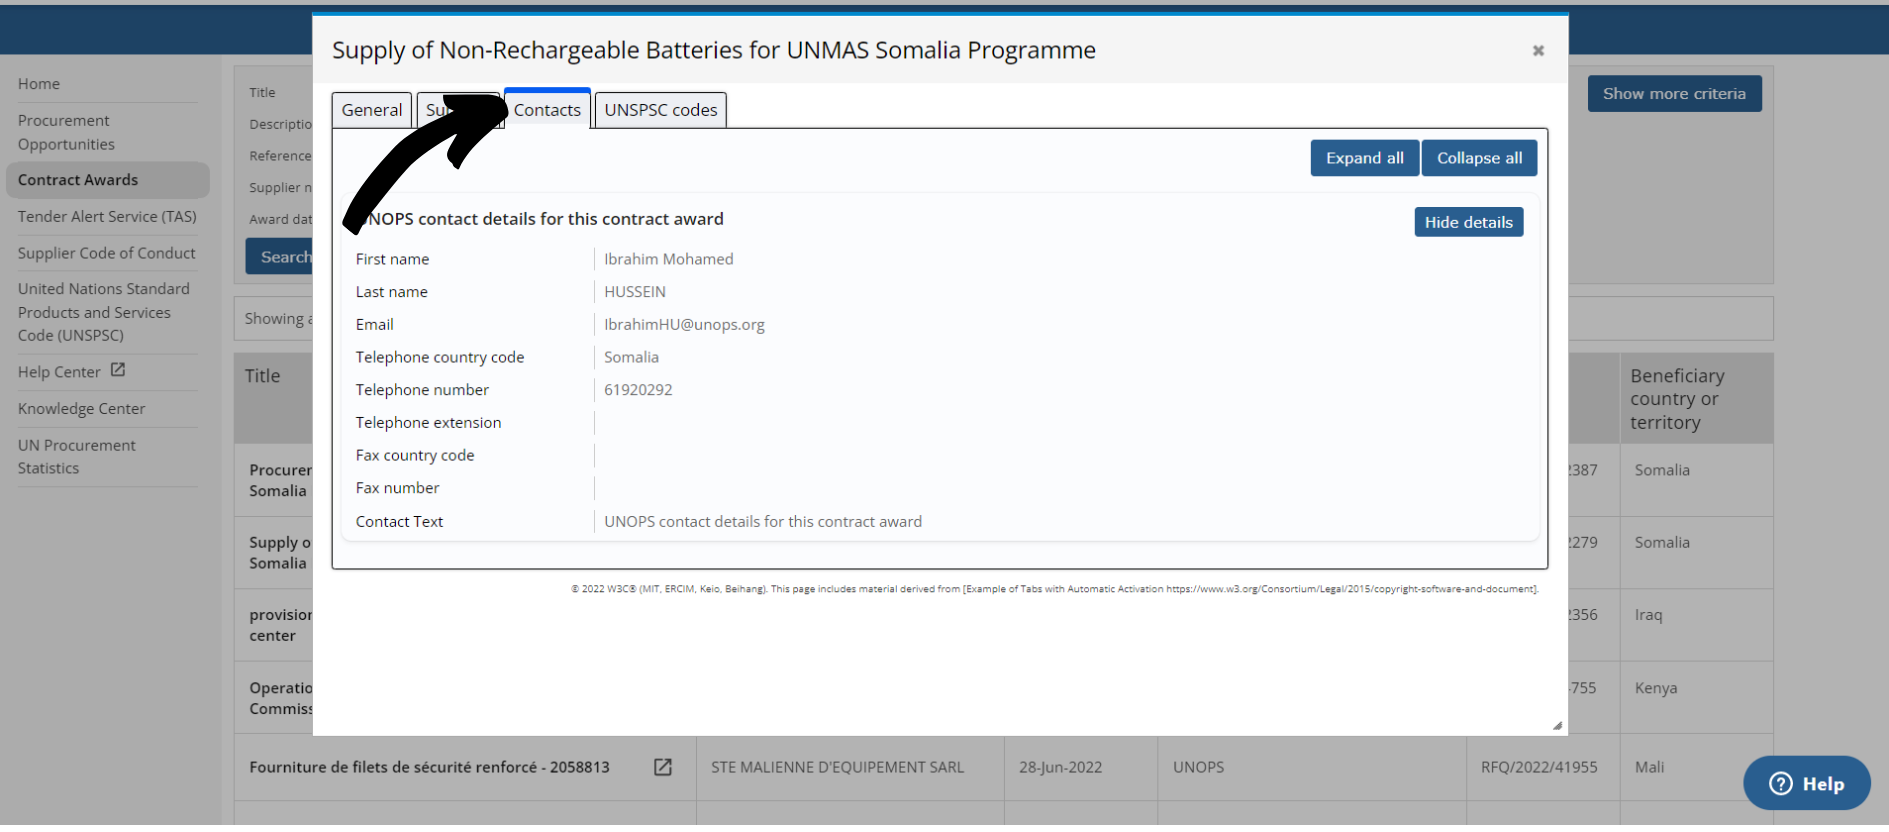The height and width of the screenshot is (832, 1889).
Task: Click Kenya beneficiary cell
Action: point(1656,688)
